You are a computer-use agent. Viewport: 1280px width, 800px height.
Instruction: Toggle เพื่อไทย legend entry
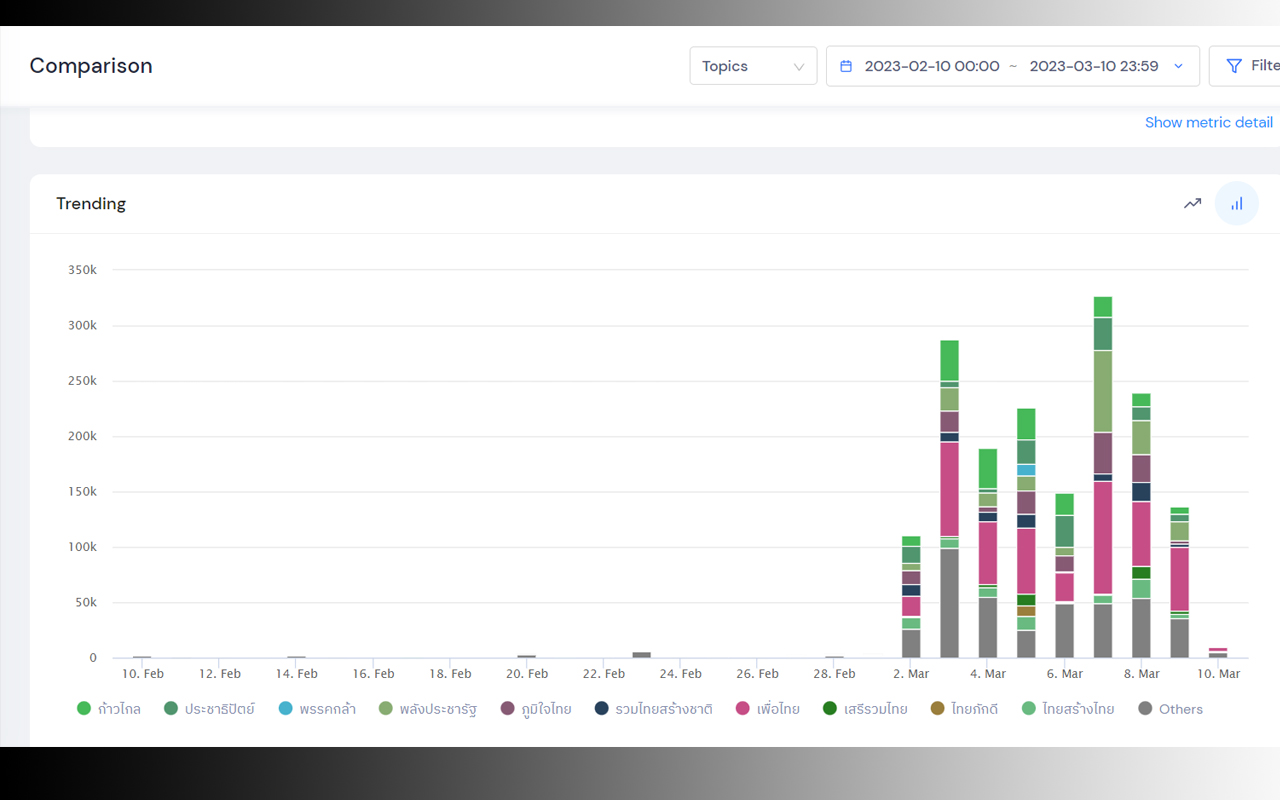[768, 709]
